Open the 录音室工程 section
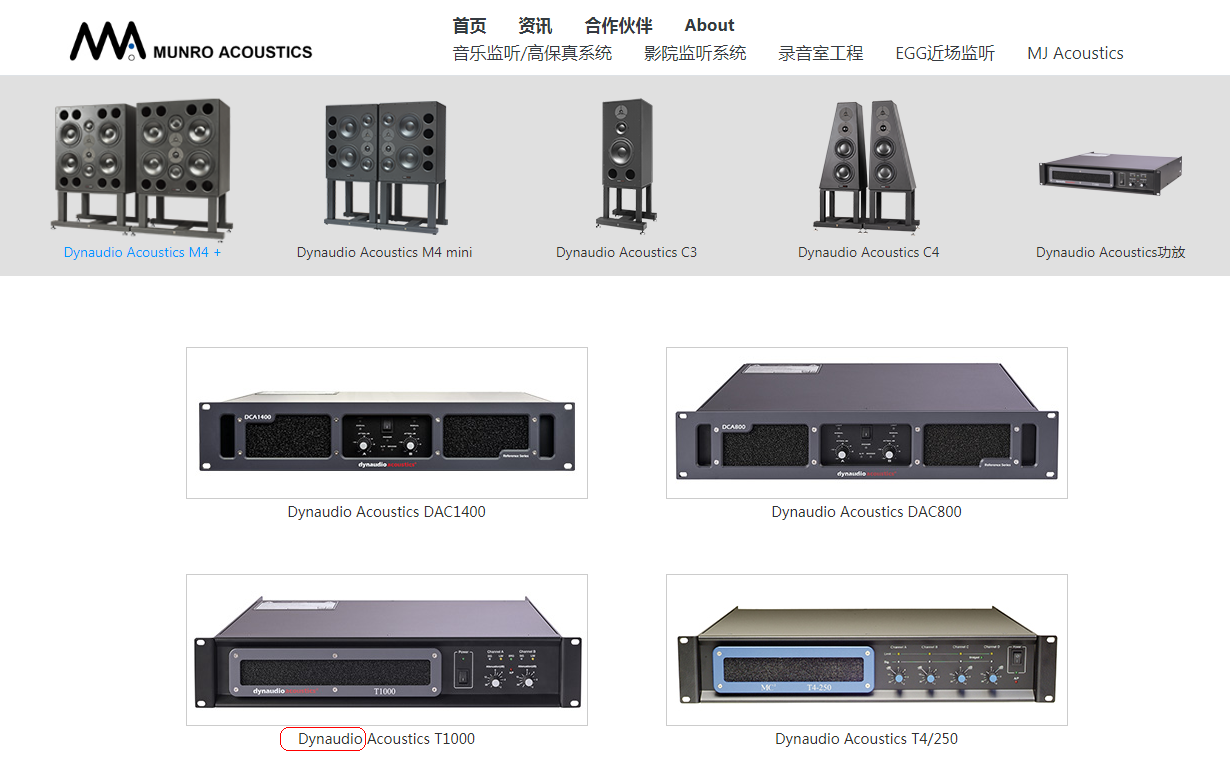The height and width of the screenshot is (783, 1230). (x=820, y=53)
